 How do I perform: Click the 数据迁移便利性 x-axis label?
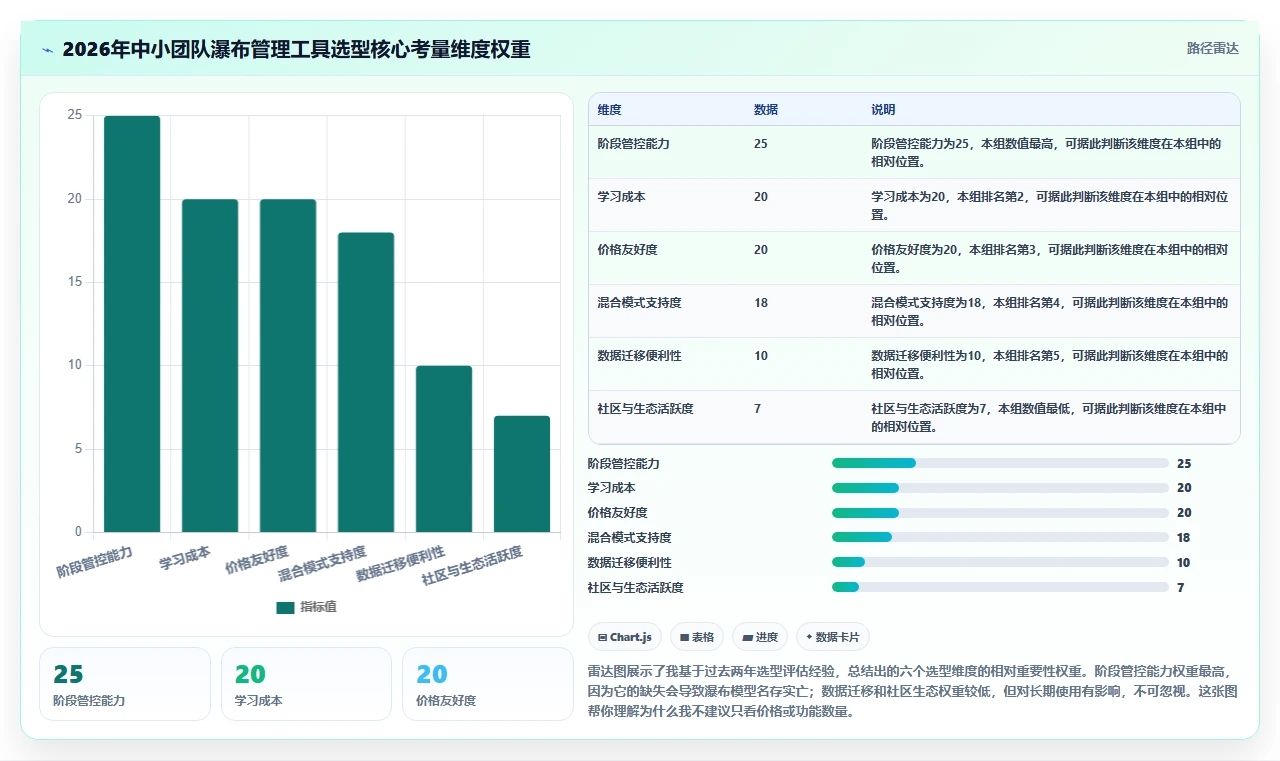(401, 564)
